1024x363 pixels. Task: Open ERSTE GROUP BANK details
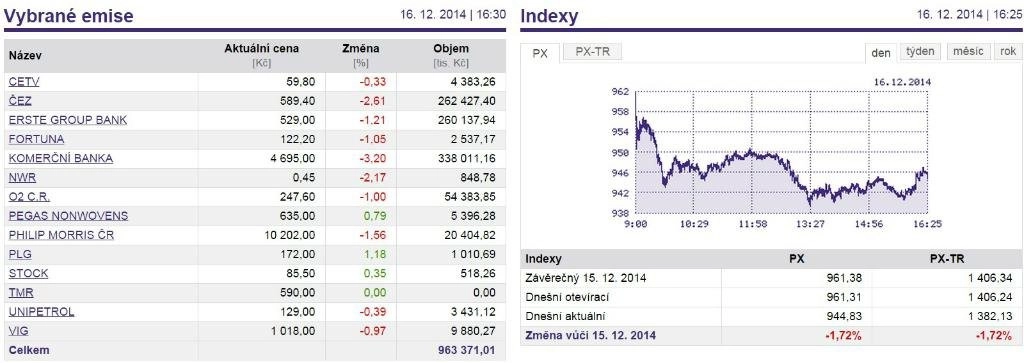(x=68, y=120)
